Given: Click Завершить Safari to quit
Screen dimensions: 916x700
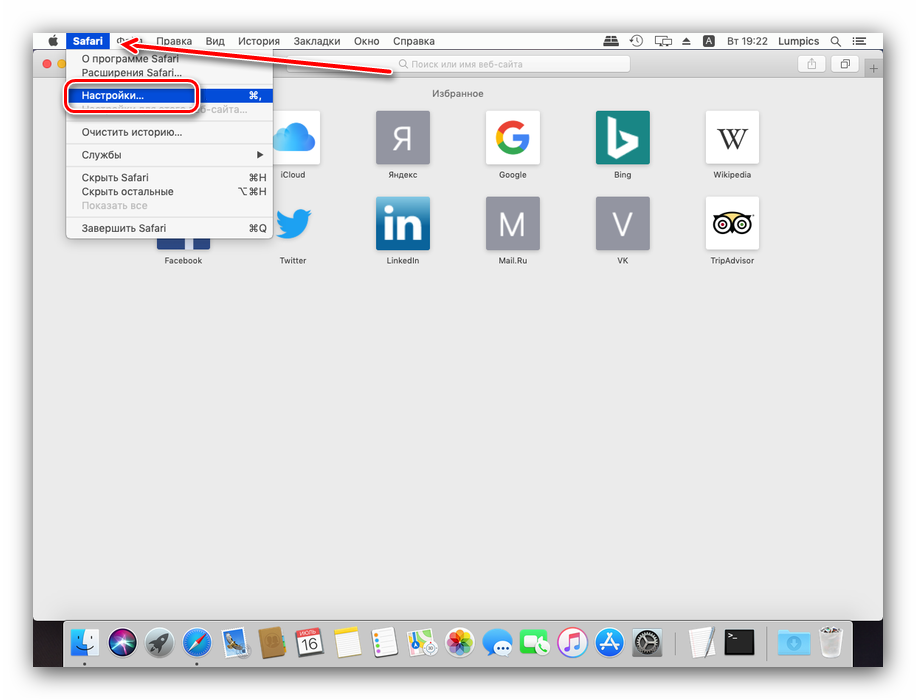Looking at the screenshot, I should 125,228.
